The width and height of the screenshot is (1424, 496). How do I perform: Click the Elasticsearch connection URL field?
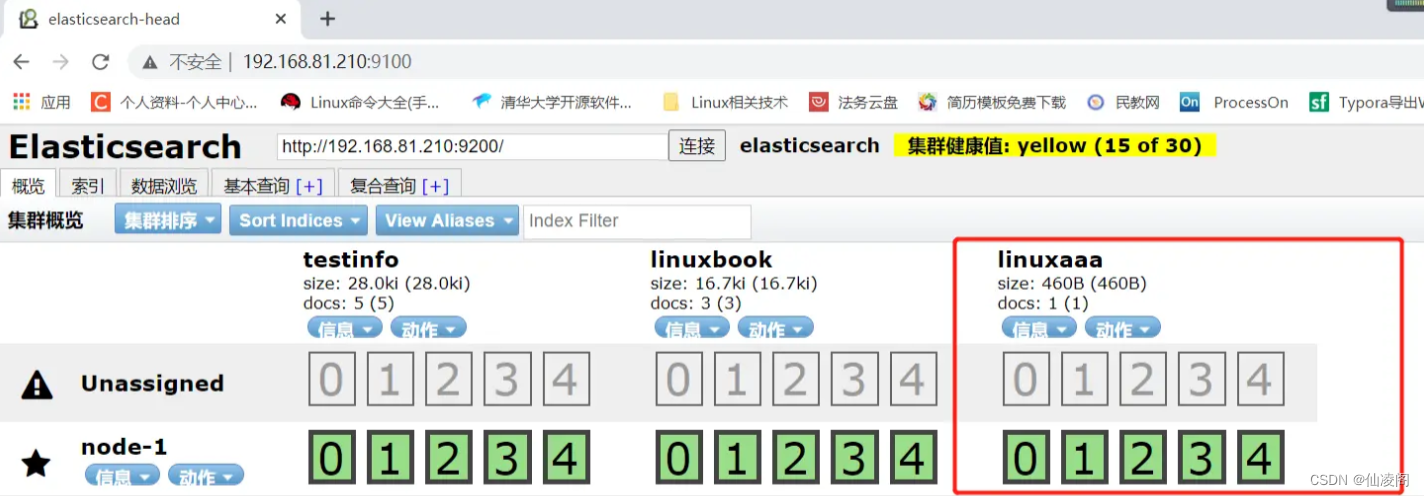coord(472,146)
